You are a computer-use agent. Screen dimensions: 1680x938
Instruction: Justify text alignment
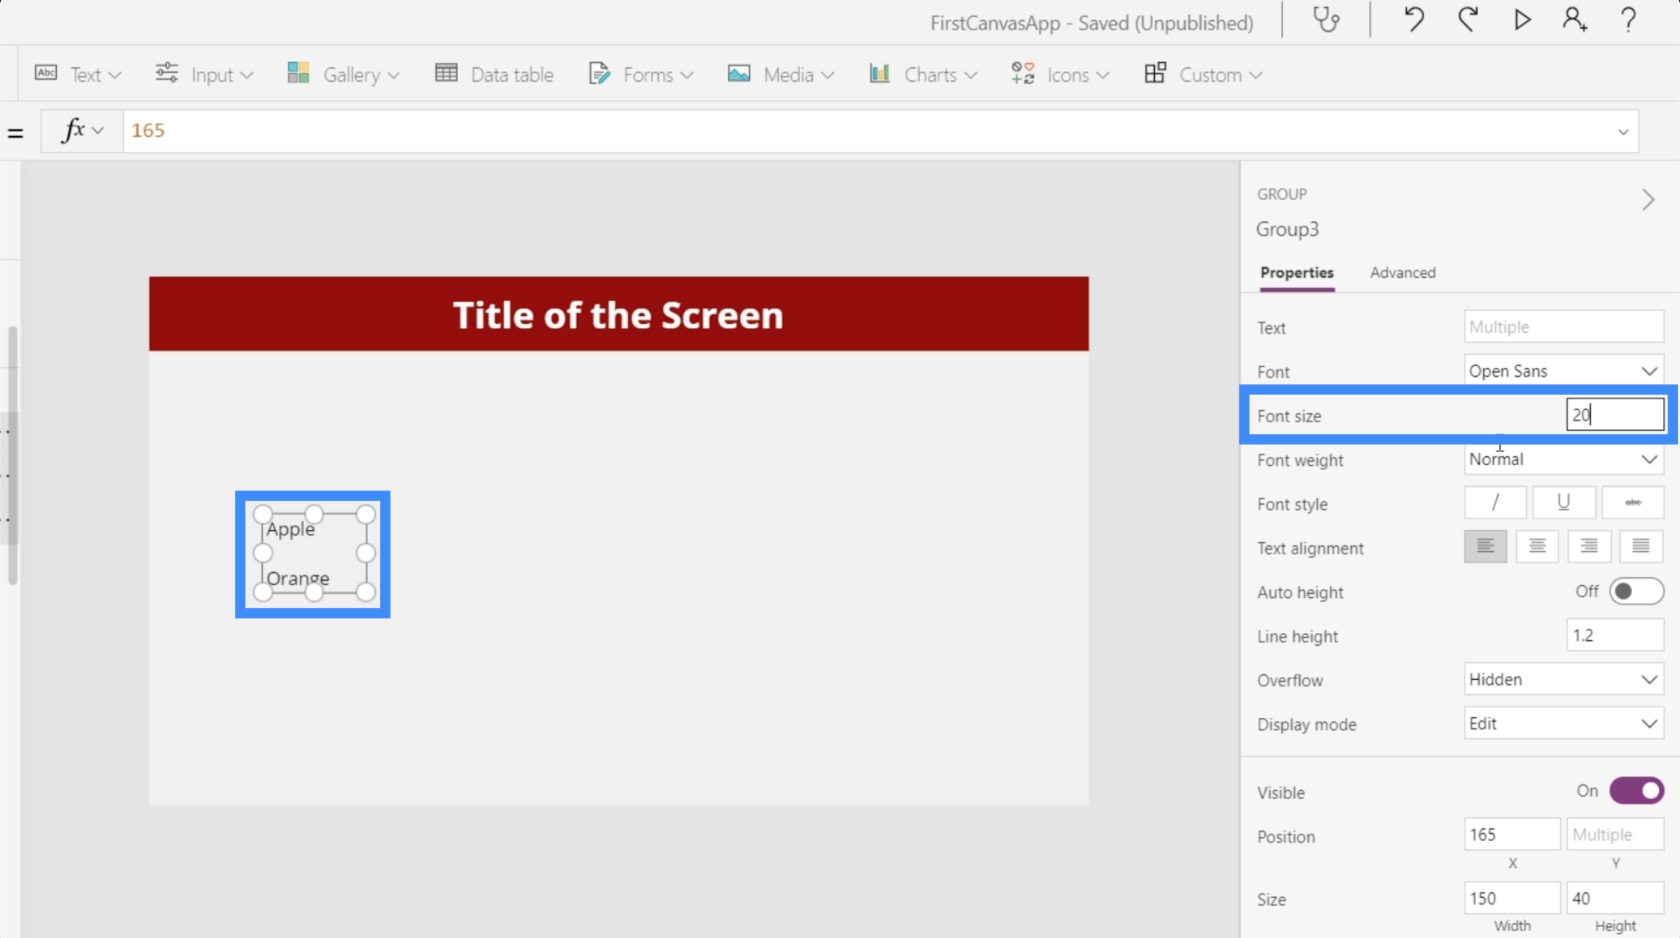[1641, 546]
